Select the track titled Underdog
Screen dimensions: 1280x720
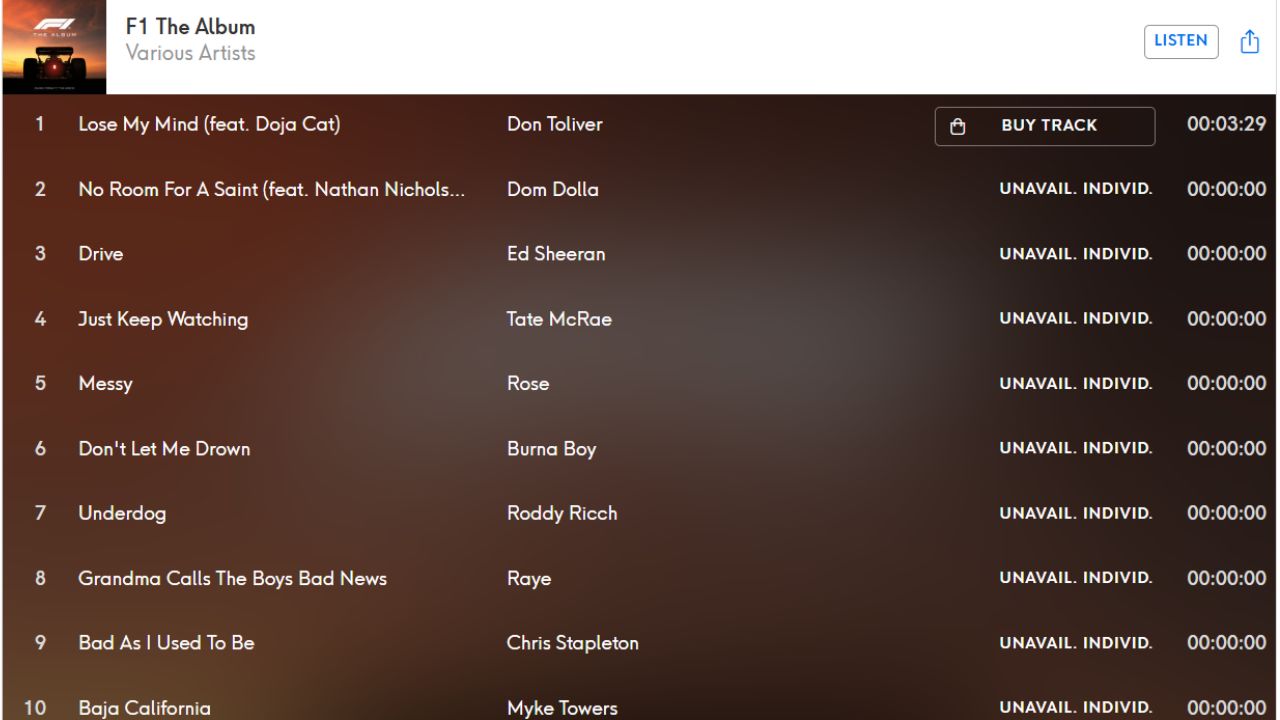pos(122,513)
